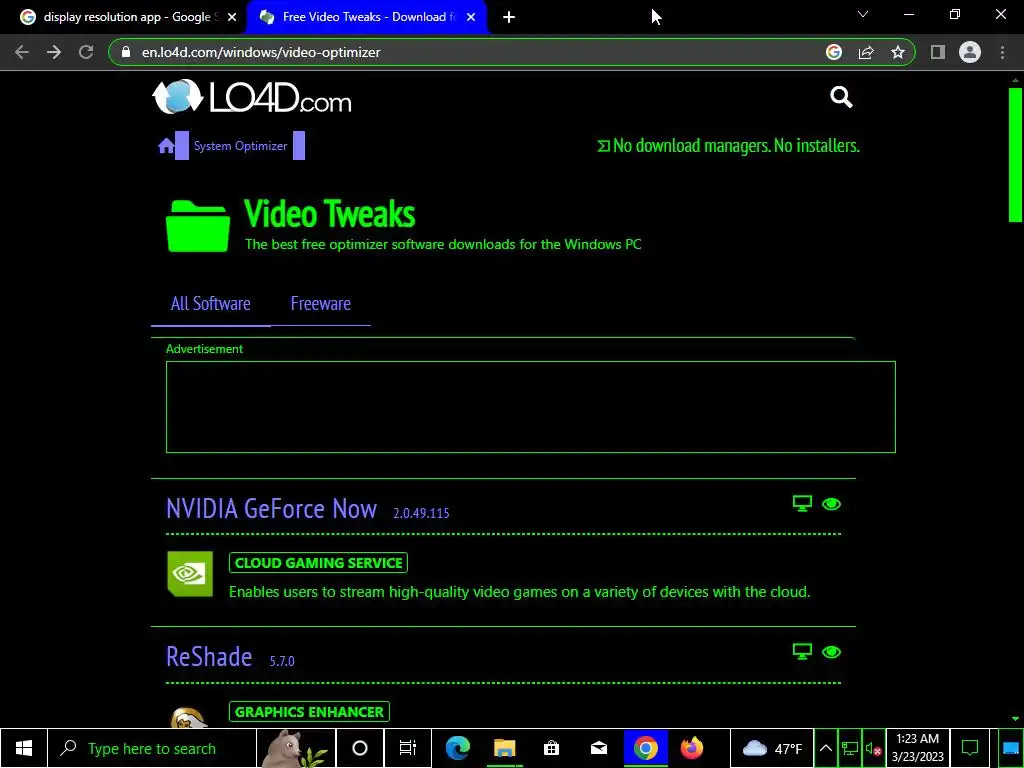This screenshot has width=1024, height=768.
Task: Reload the page with the refresh icon
Action: [x=86, y=52]
